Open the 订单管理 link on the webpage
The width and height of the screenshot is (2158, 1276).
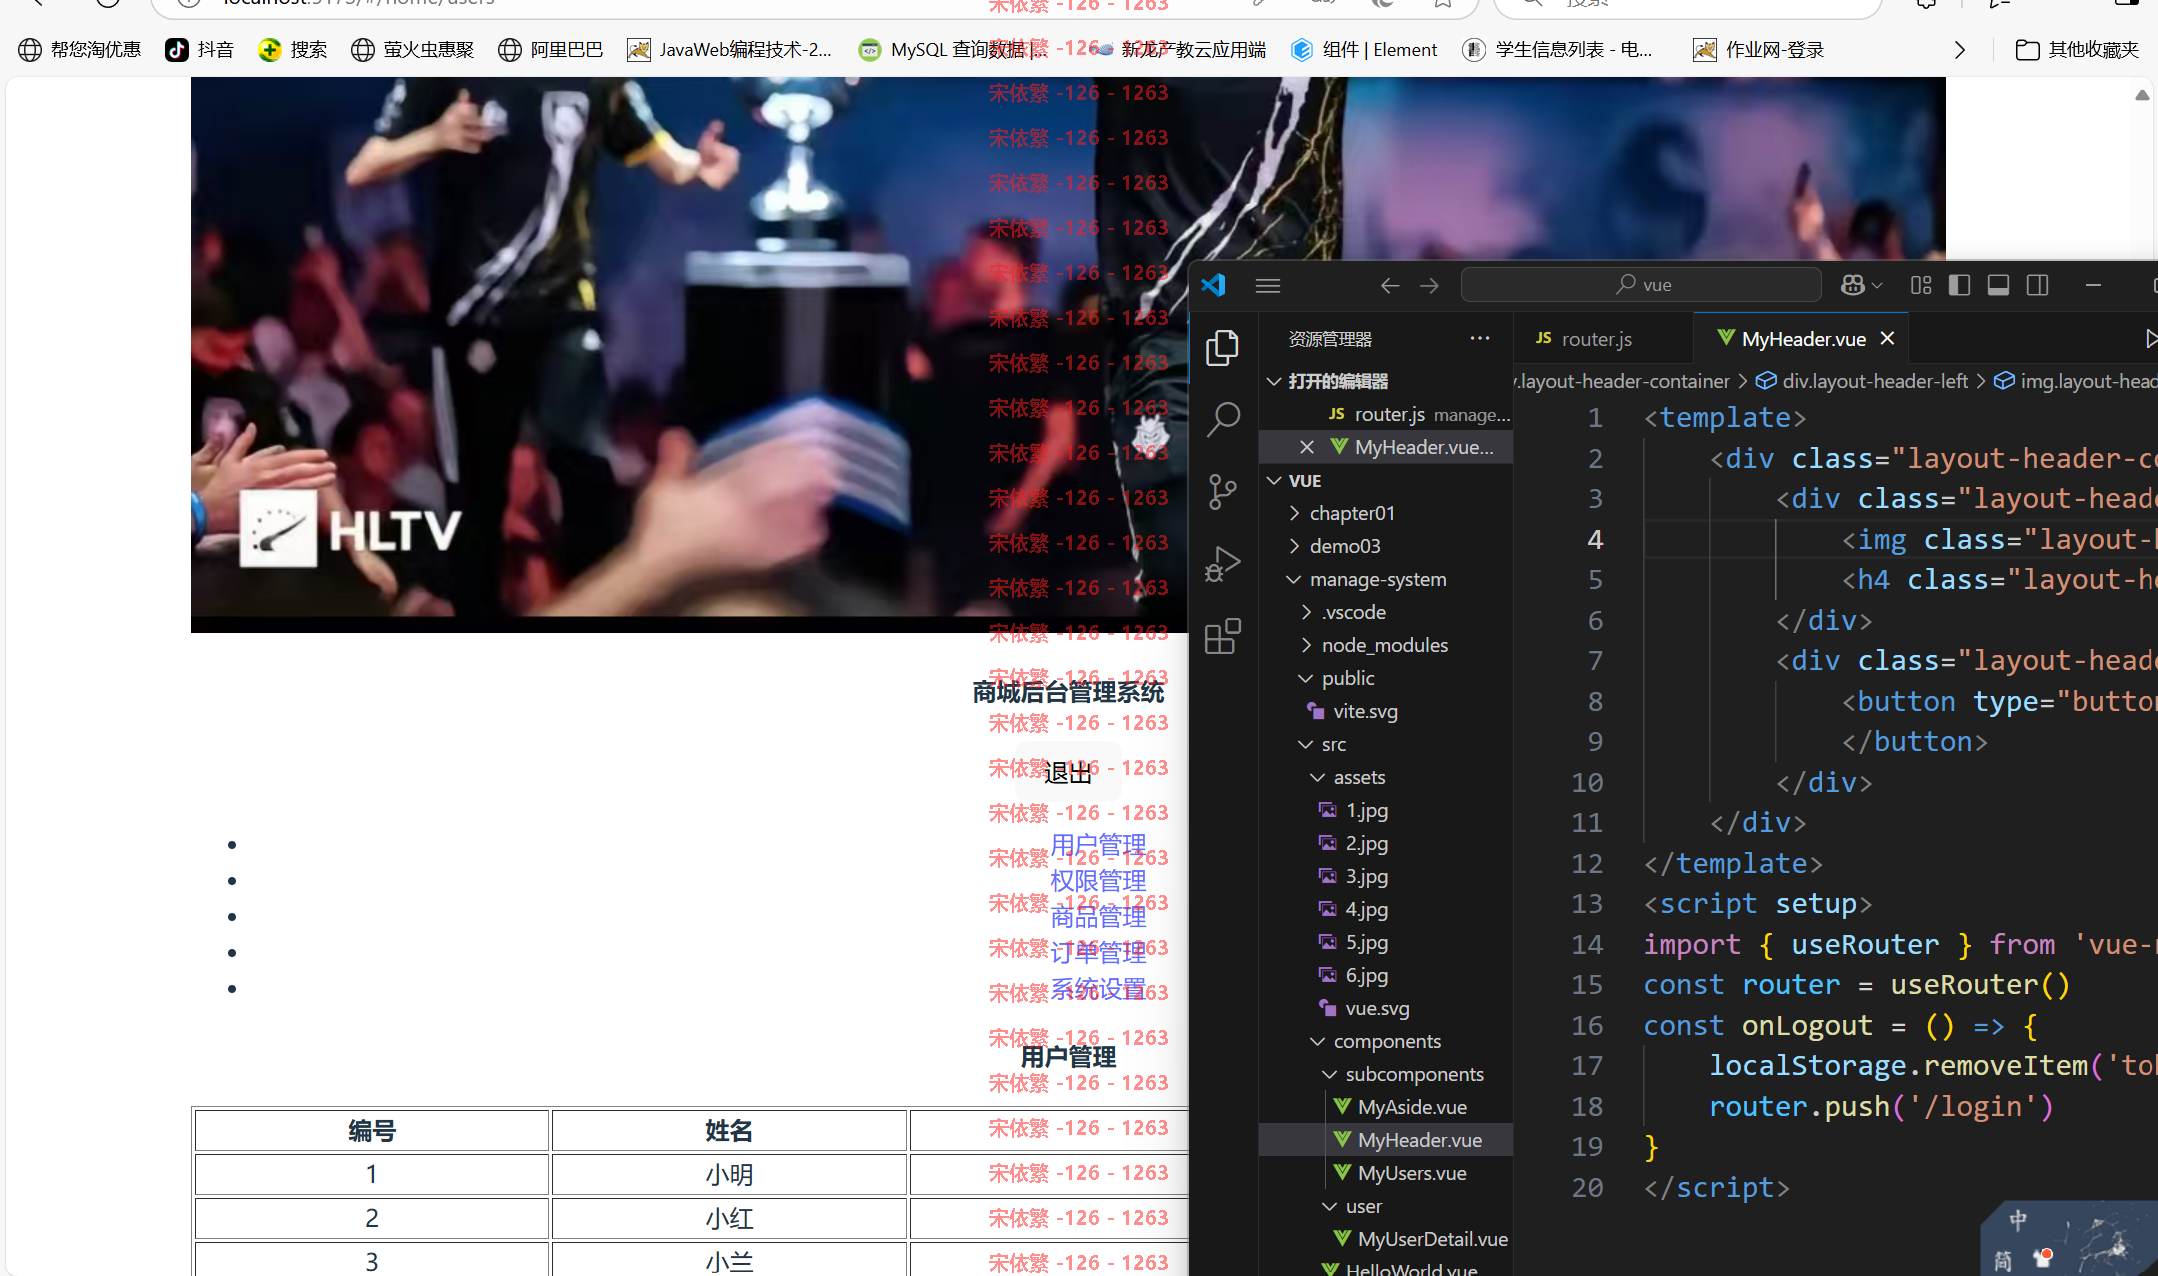pos(1098,953)
